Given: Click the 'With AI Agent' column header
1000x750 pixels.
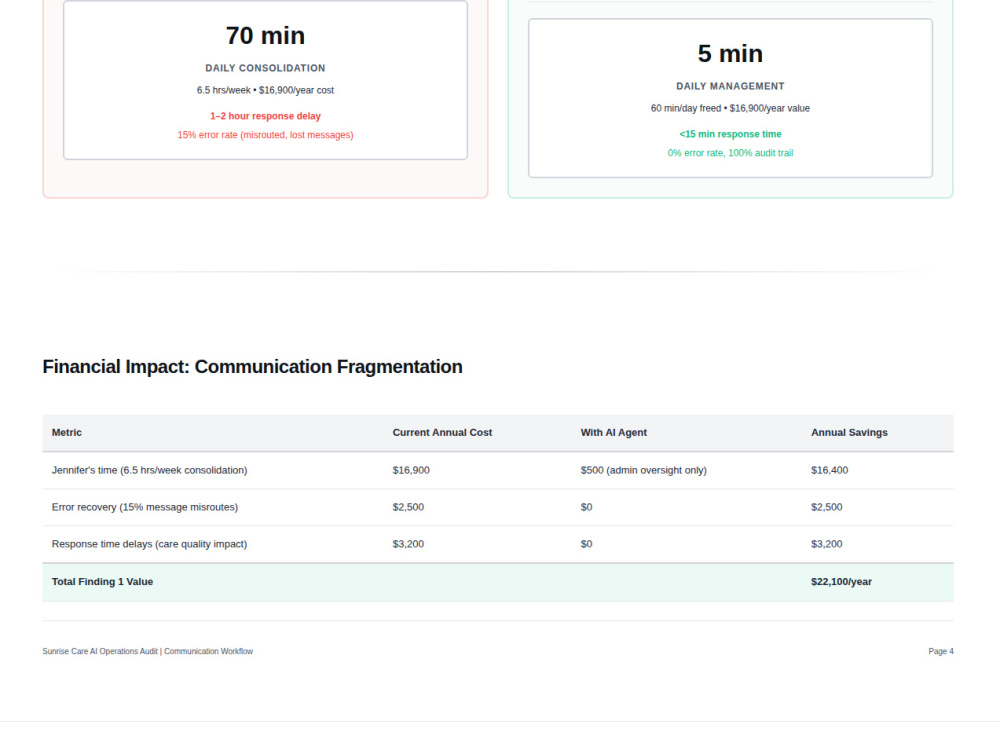Looking at the screenshot, I should coord(614,432).
